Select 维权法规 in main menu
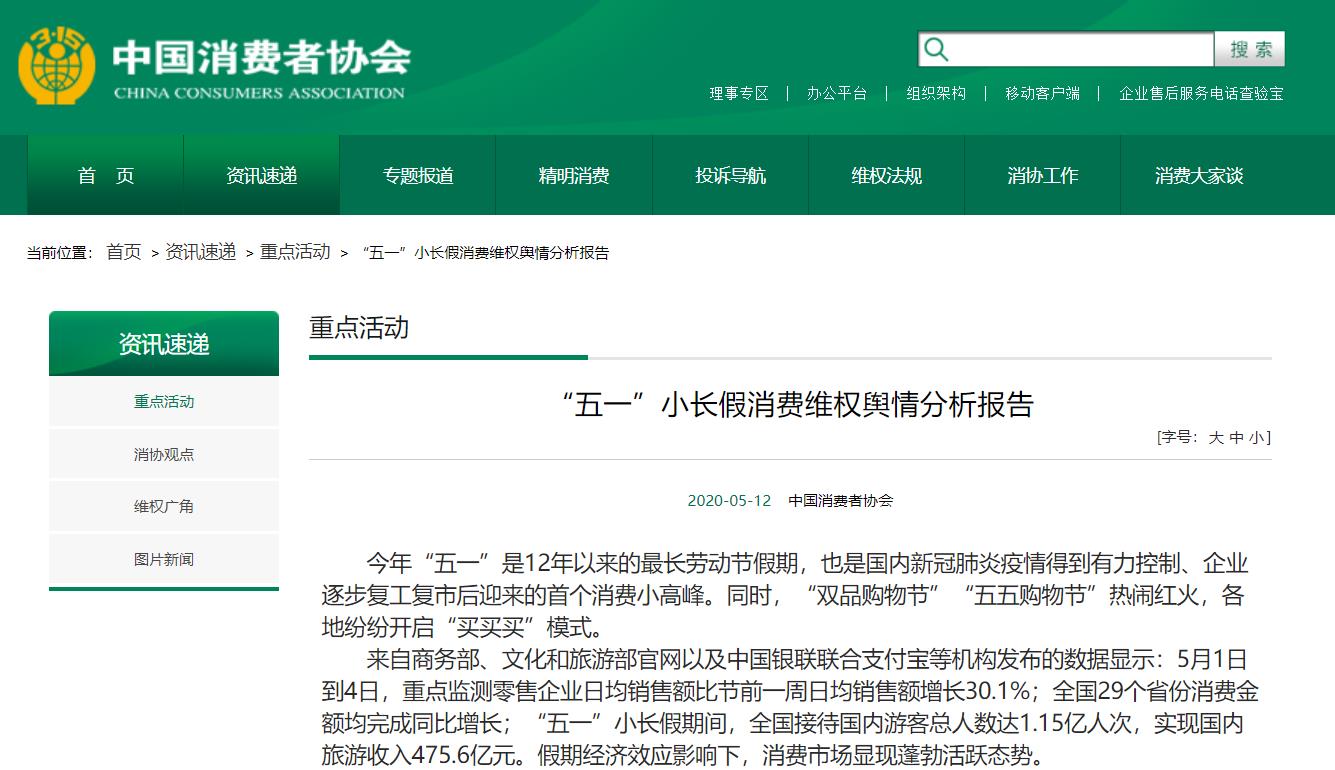Viewport: 1335px width, 770px height. [886, 176]
